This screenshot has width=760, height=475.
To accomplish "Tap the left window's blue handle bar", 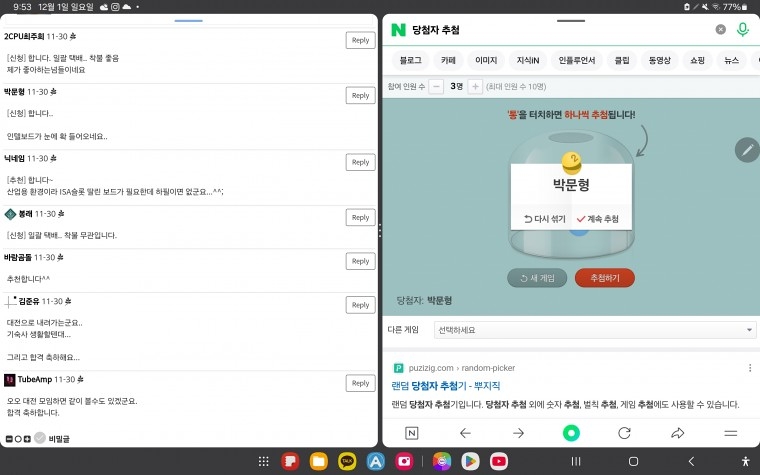I will click(x=189, y=21).
